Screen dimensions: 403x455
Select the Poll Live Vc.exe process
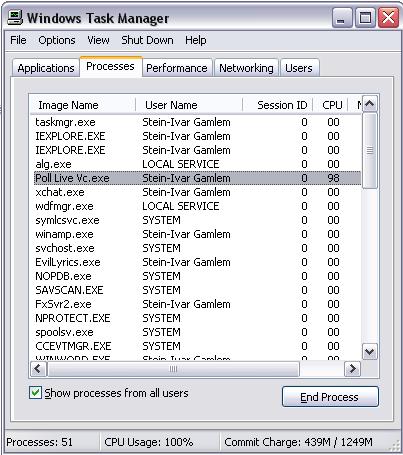pos(197,178)
